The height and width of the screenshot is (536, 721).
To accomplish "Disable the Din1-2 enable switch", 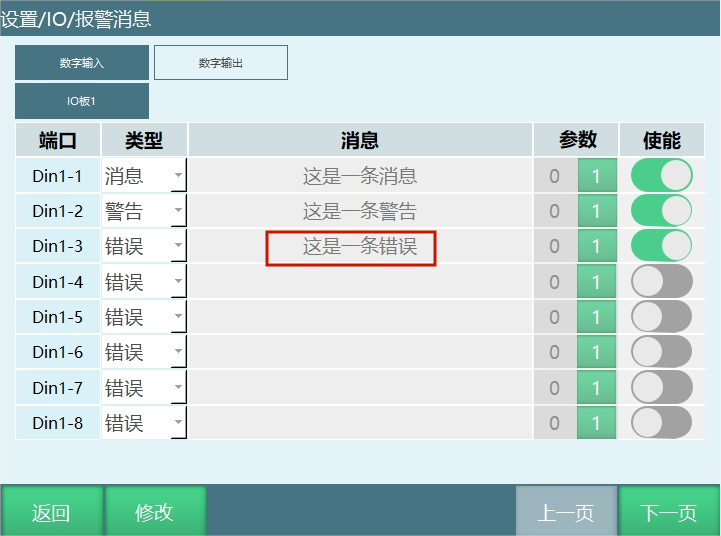I will tap(662, 211).
